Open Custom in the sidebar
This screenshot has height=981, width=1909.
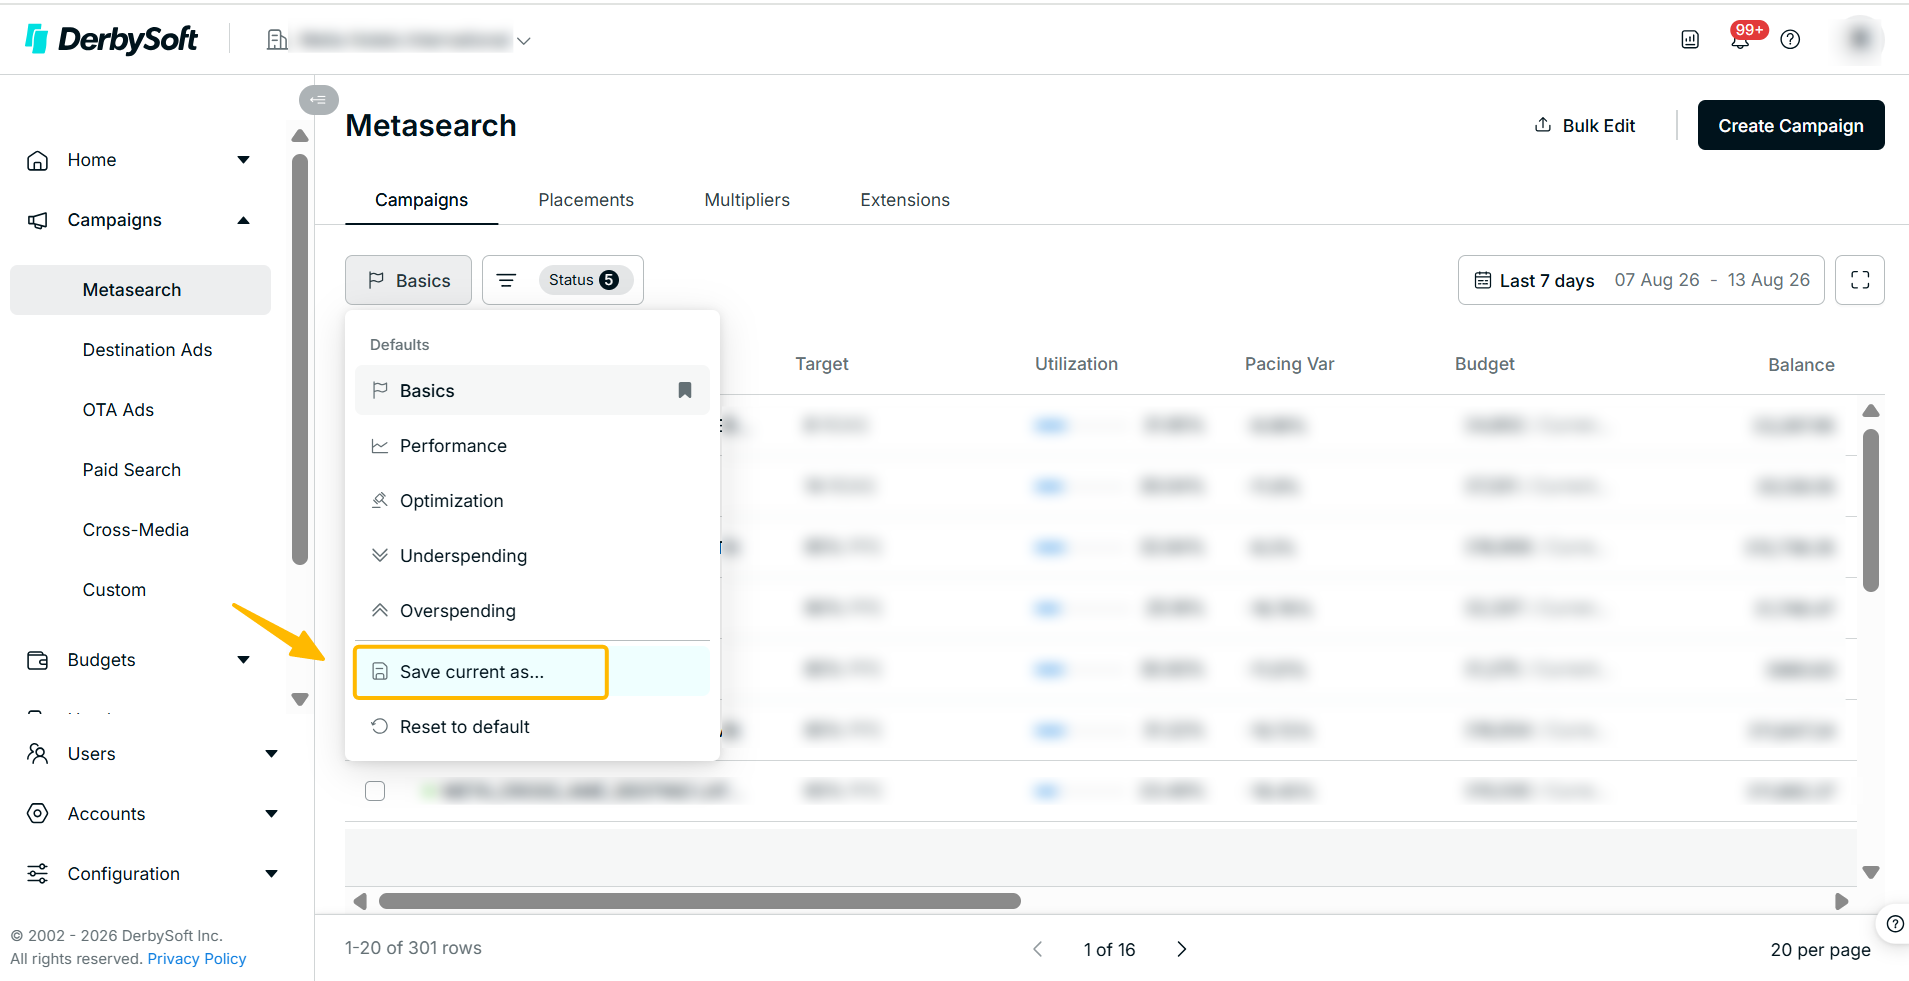114,590
